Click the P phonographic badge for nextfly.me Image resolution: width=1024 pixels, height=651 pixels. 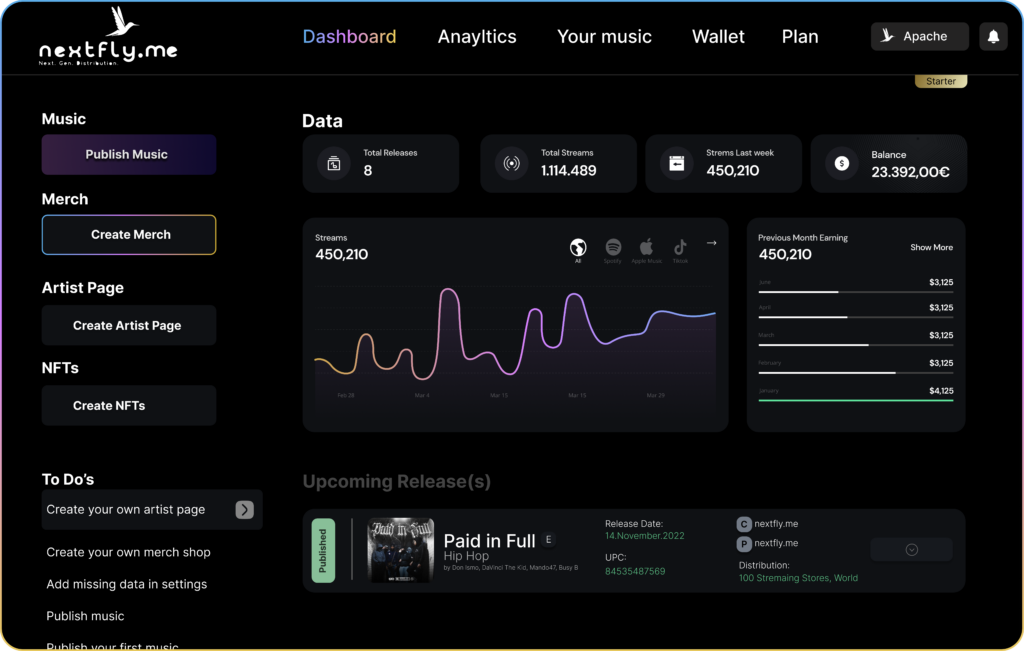(x=744, y=543)
